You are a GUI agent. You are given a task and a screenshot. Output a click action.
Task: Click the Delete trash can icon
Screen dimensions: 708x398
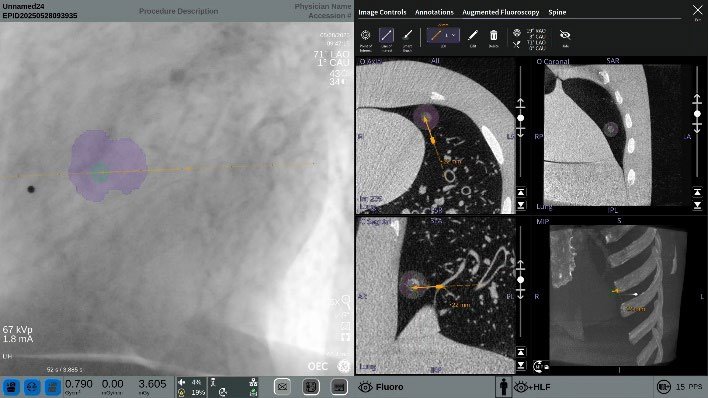(x=494, y=35)
